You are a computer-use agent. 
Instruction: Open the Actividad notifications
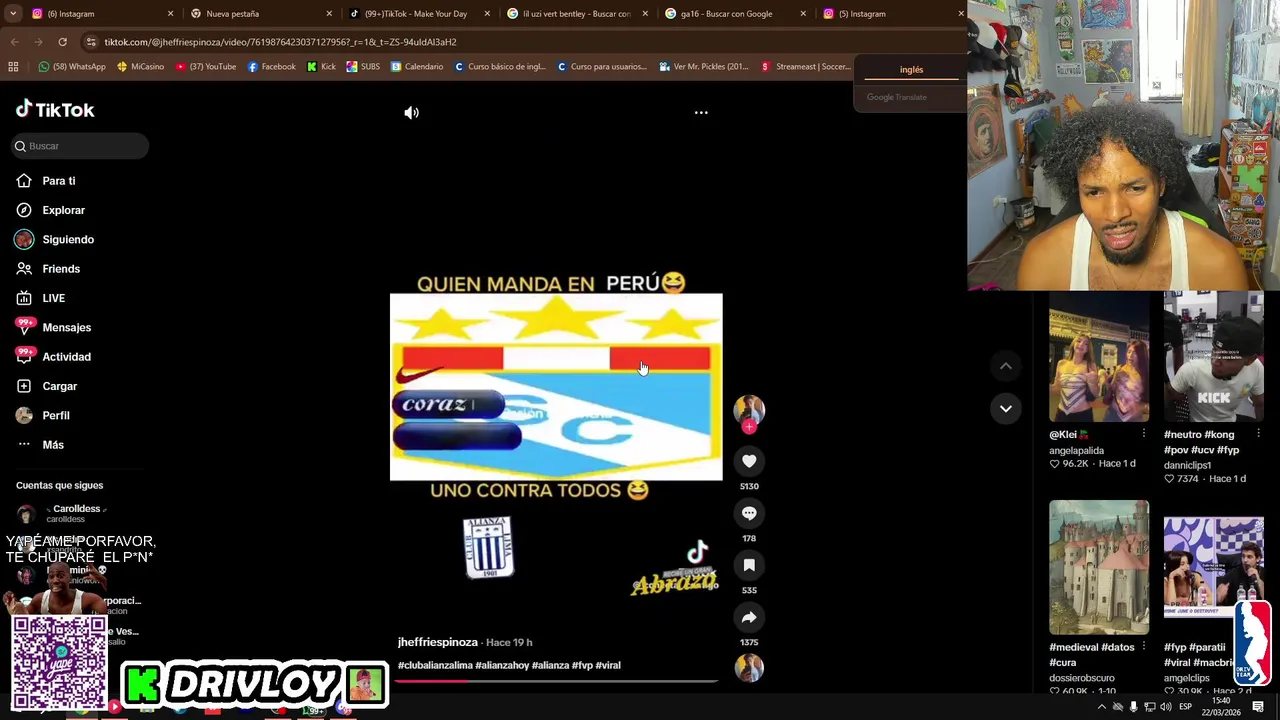66,357
